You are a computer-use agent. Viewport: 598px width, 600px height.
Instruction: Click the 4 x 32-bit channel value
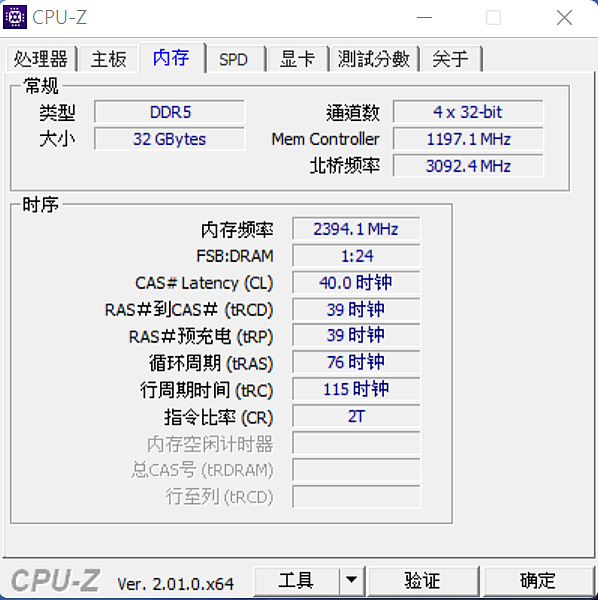coord(468,112)
